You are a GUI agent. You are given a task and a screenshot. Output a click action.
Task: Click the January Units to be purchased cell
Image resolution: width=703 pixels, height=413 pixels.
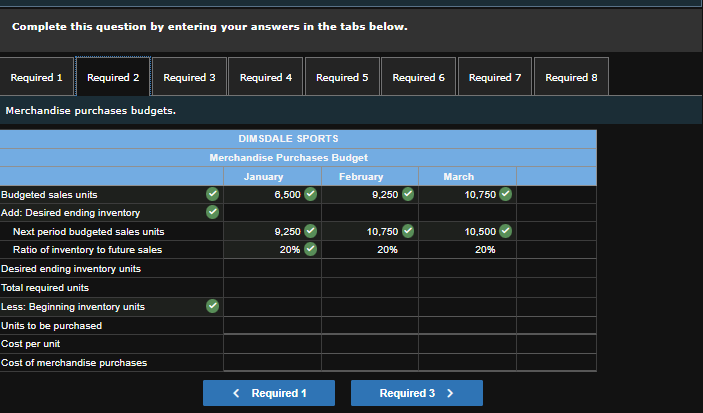pyautogui.click(x=272, y=325)
